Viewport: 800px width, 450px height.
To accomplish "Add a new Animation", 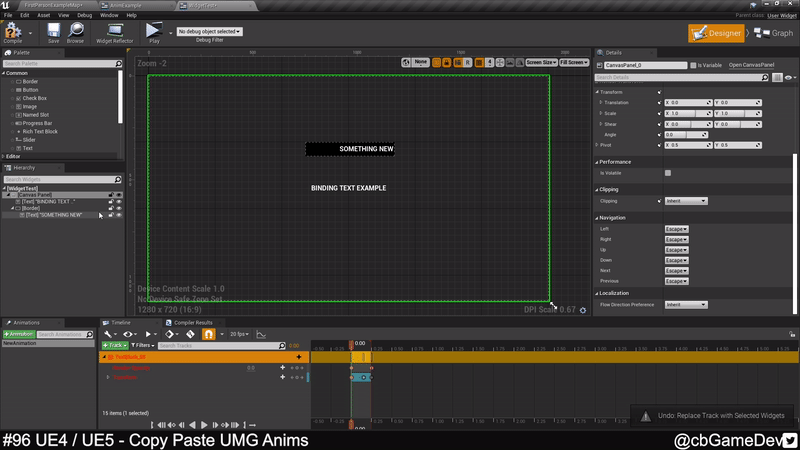I will click(18, 334).
